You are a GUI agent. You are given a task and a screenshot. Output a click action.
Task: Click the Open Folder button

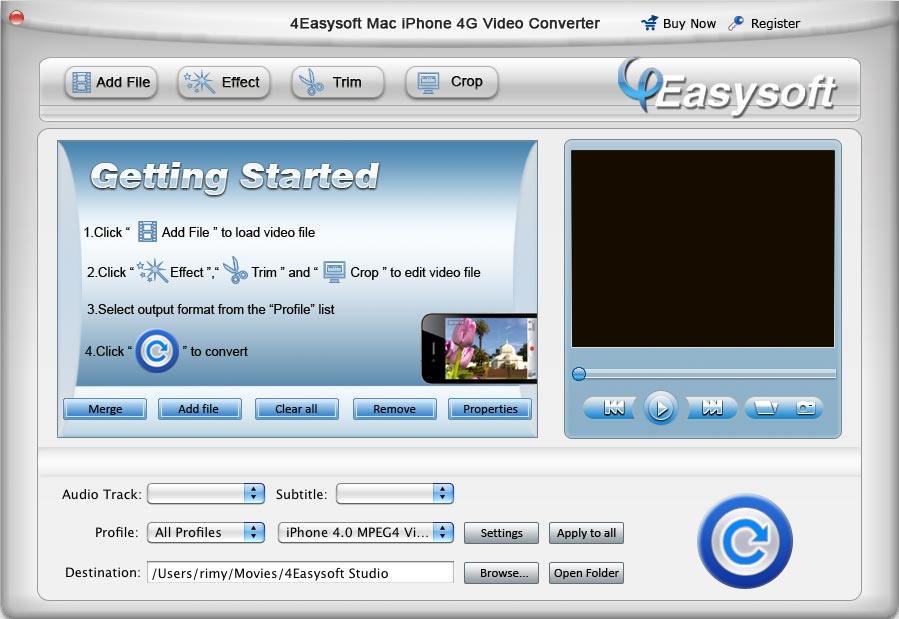[x=586, y=573]
